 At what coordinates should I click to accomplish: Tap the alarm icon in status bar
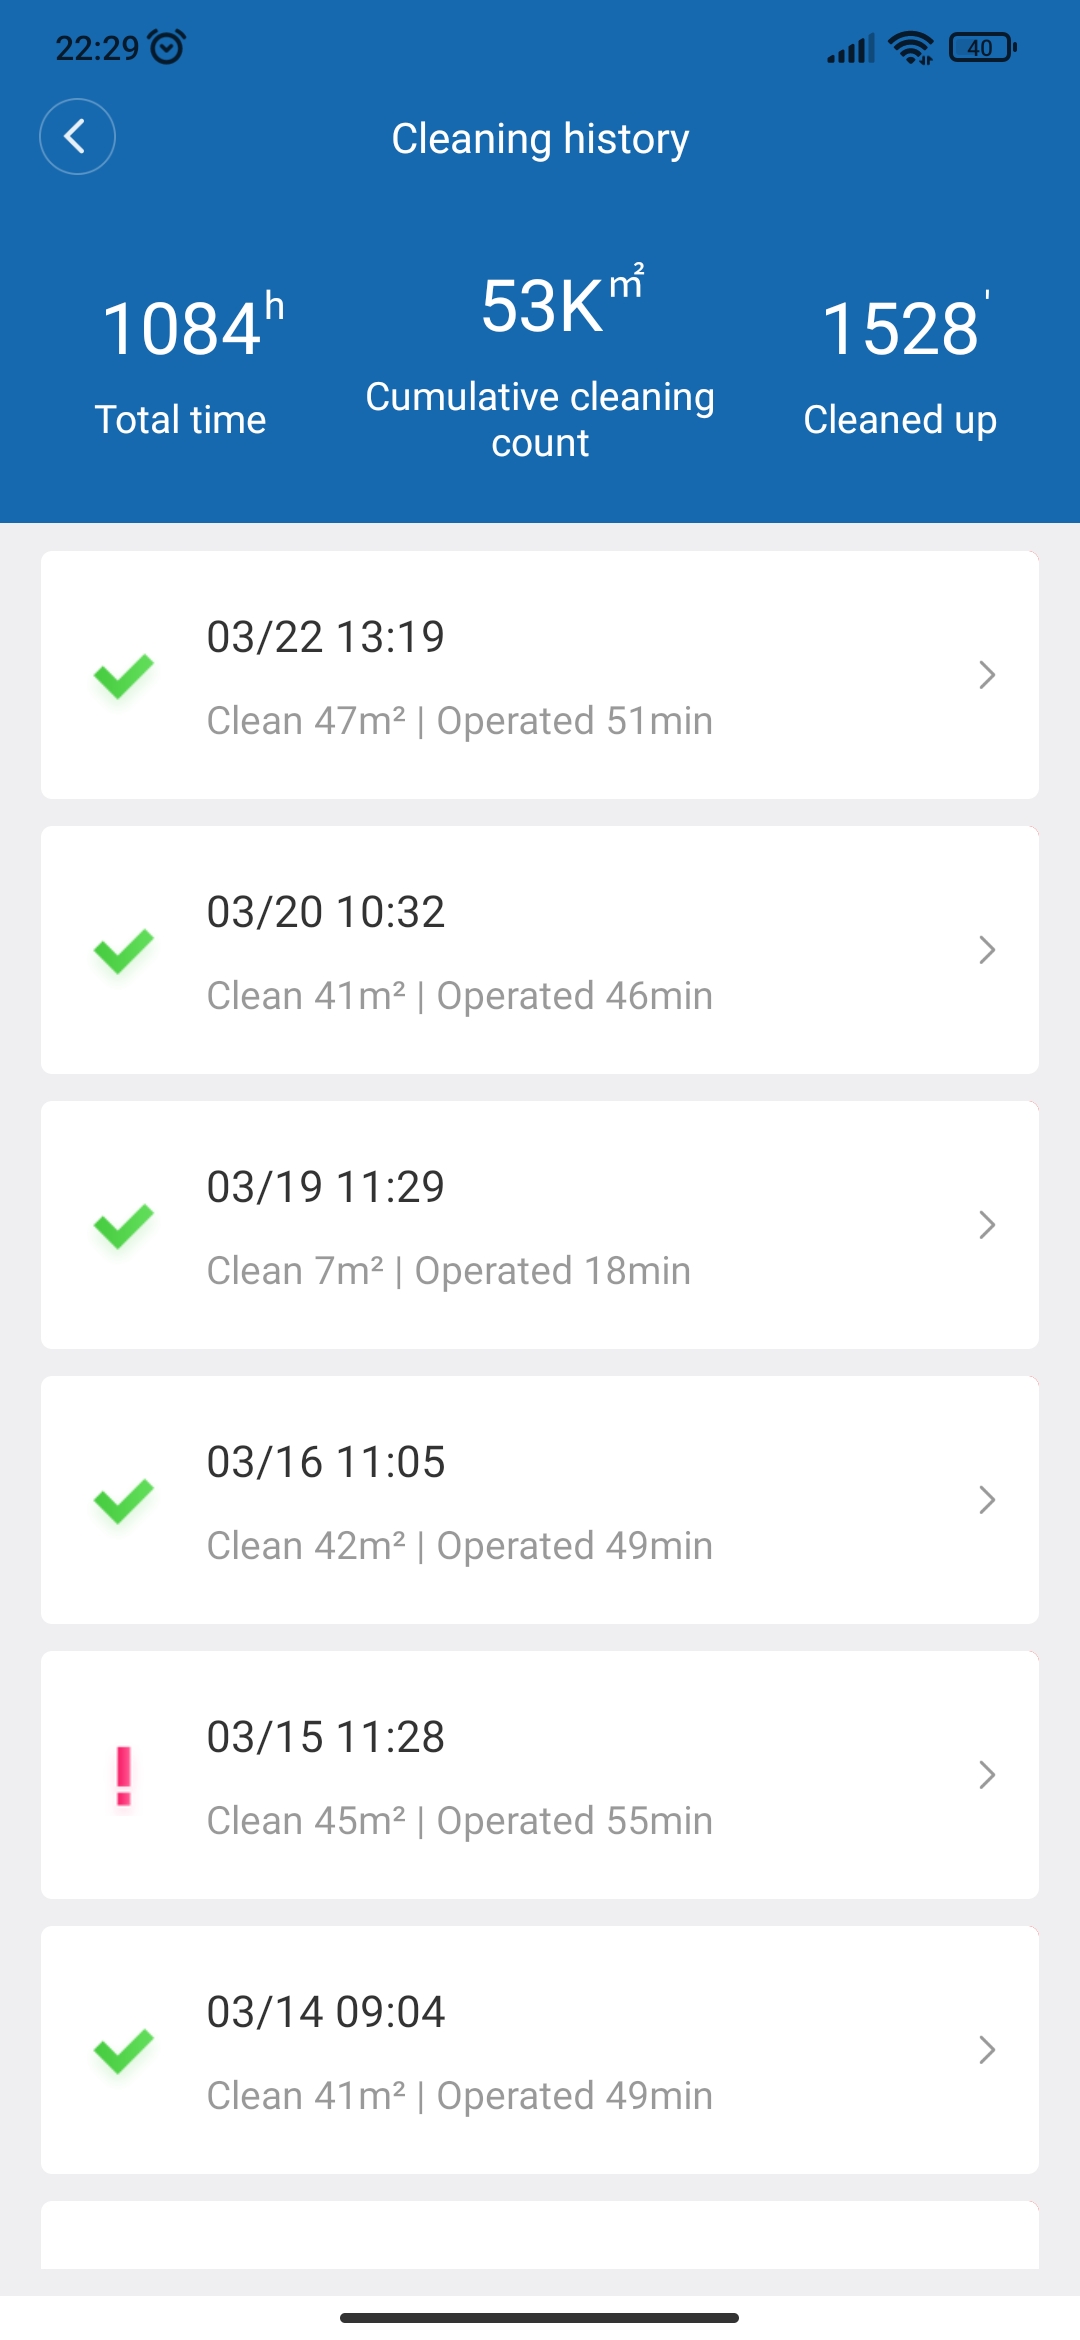coord(166,47)
